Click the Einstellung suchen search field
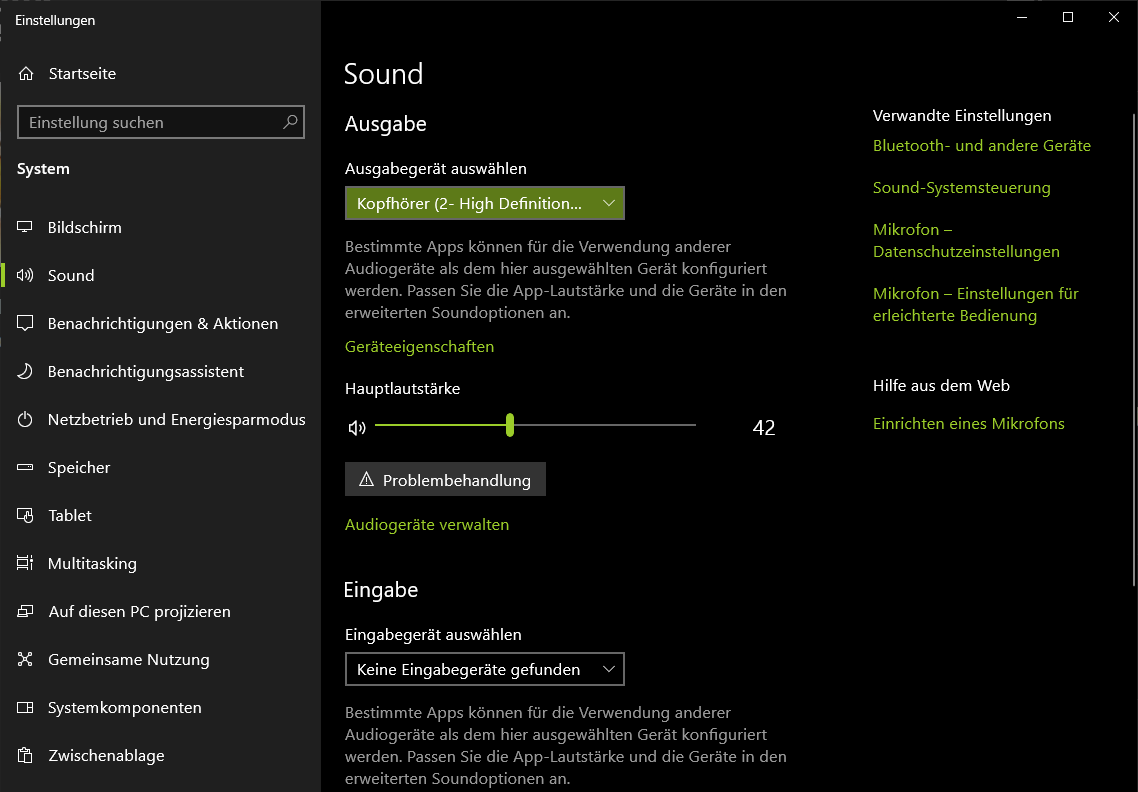This screenshot has height=792, width=1138. pos(150,122)
